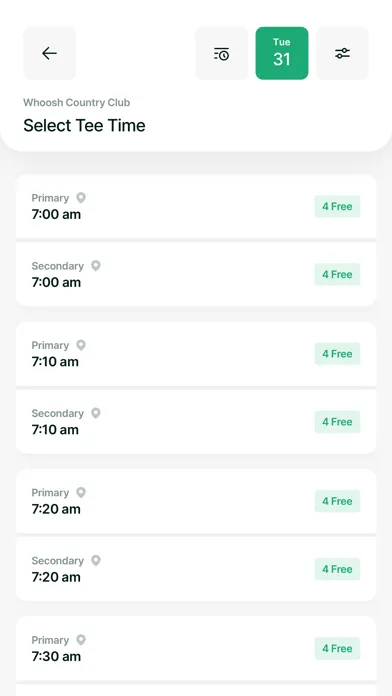Click 4 Free badge for Secondary 7:20 am
The height and width of the screenshot is (696, 392).
(x=337, y=569)
